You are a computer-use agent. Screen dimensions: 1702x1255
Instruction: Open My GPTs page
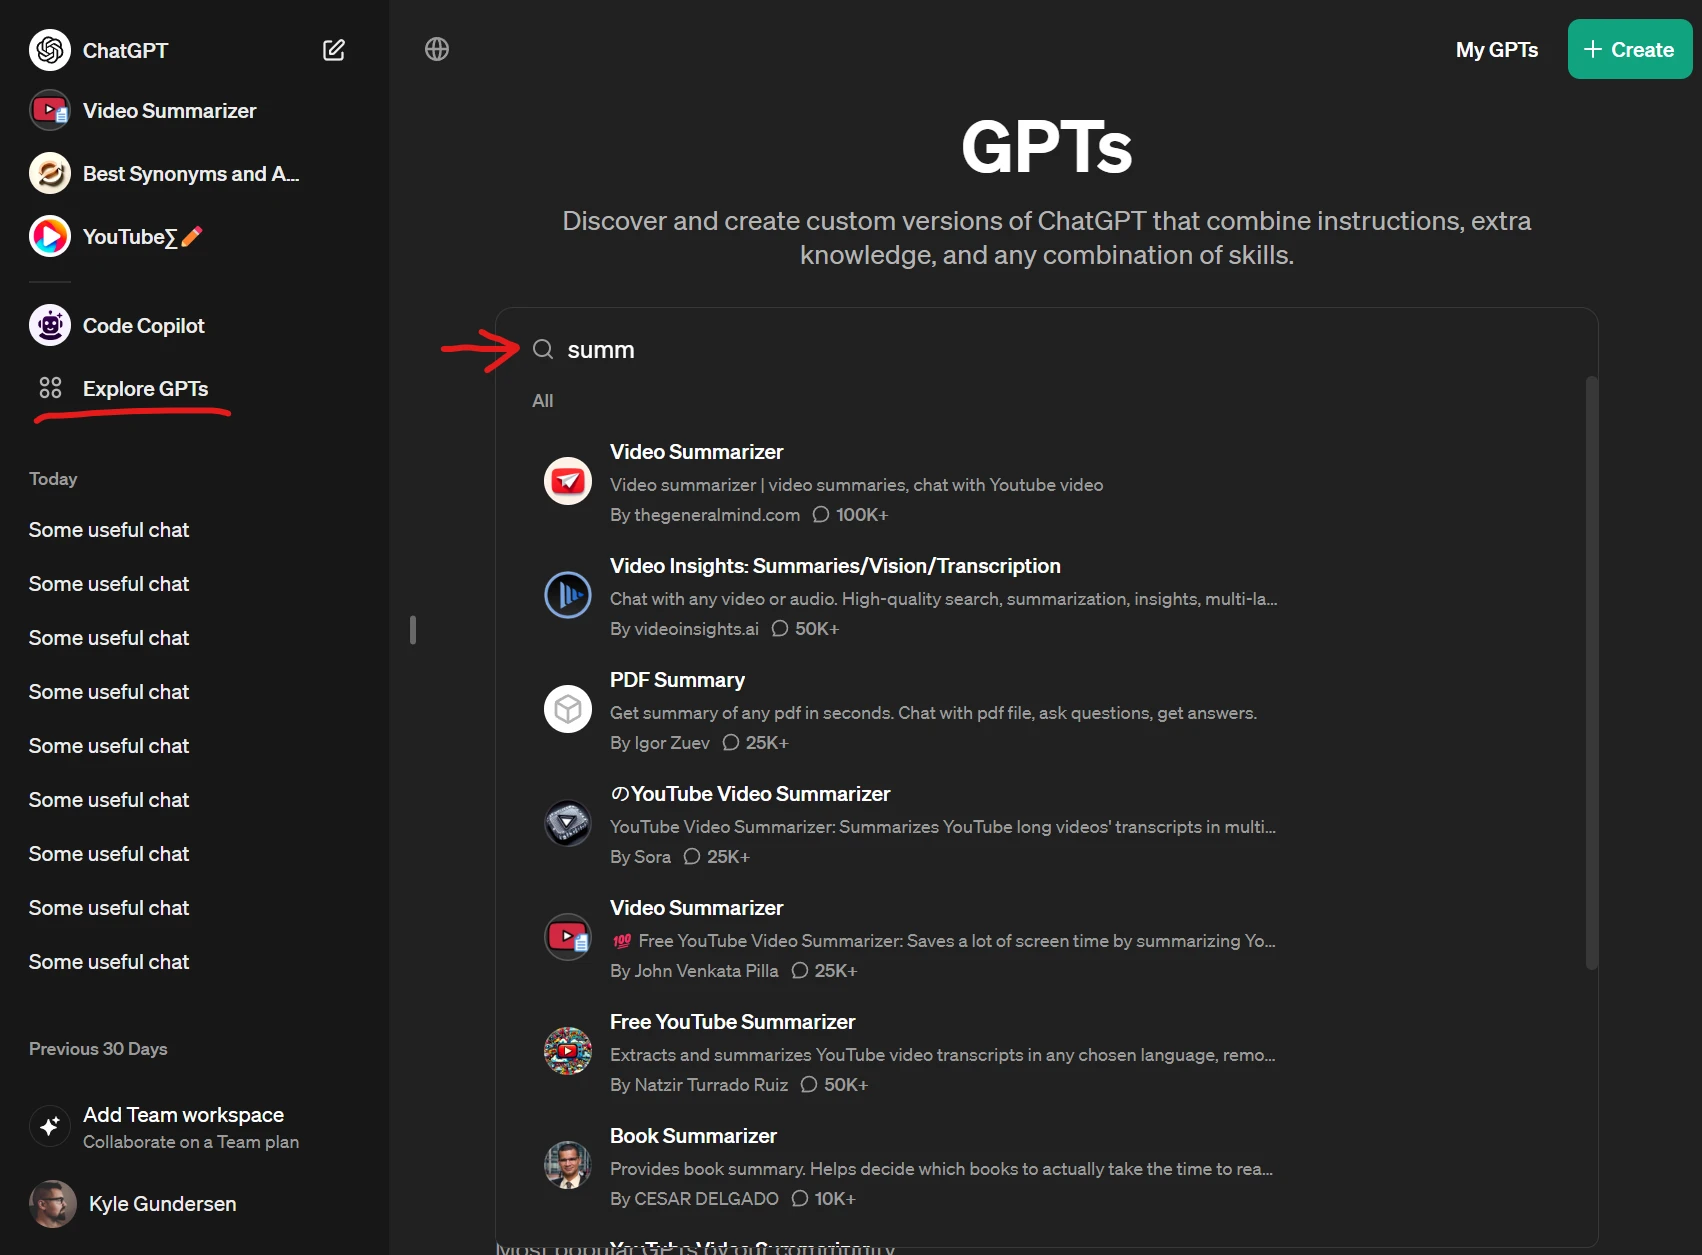coord(1496,50)
